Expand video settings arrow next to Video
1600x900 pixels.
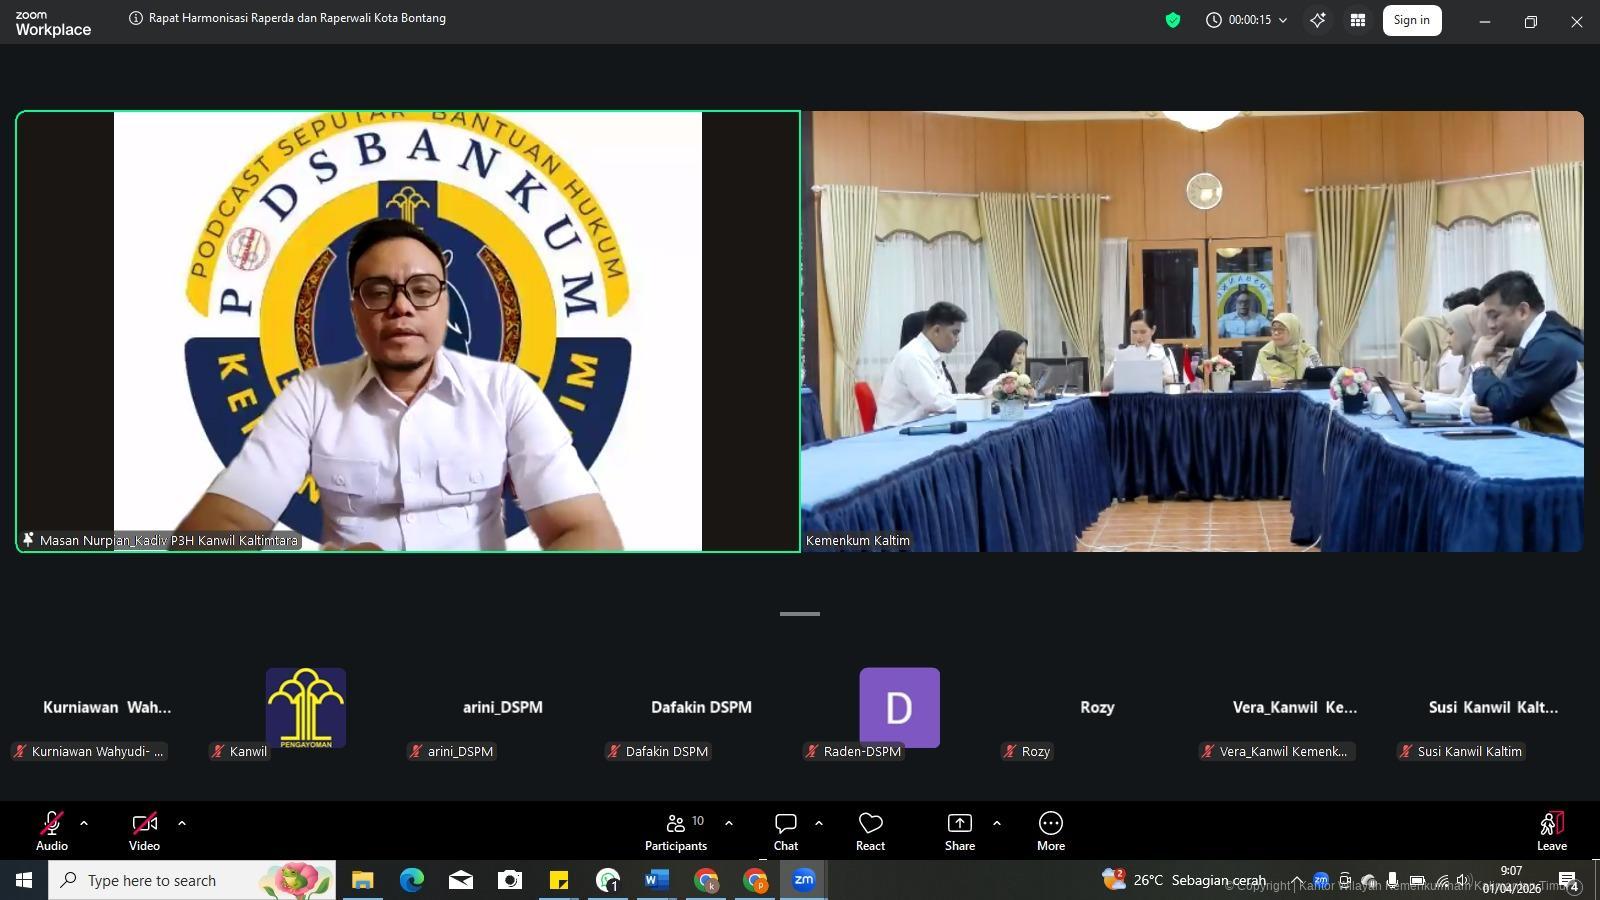pyautogui.click(x=181, y=823)
